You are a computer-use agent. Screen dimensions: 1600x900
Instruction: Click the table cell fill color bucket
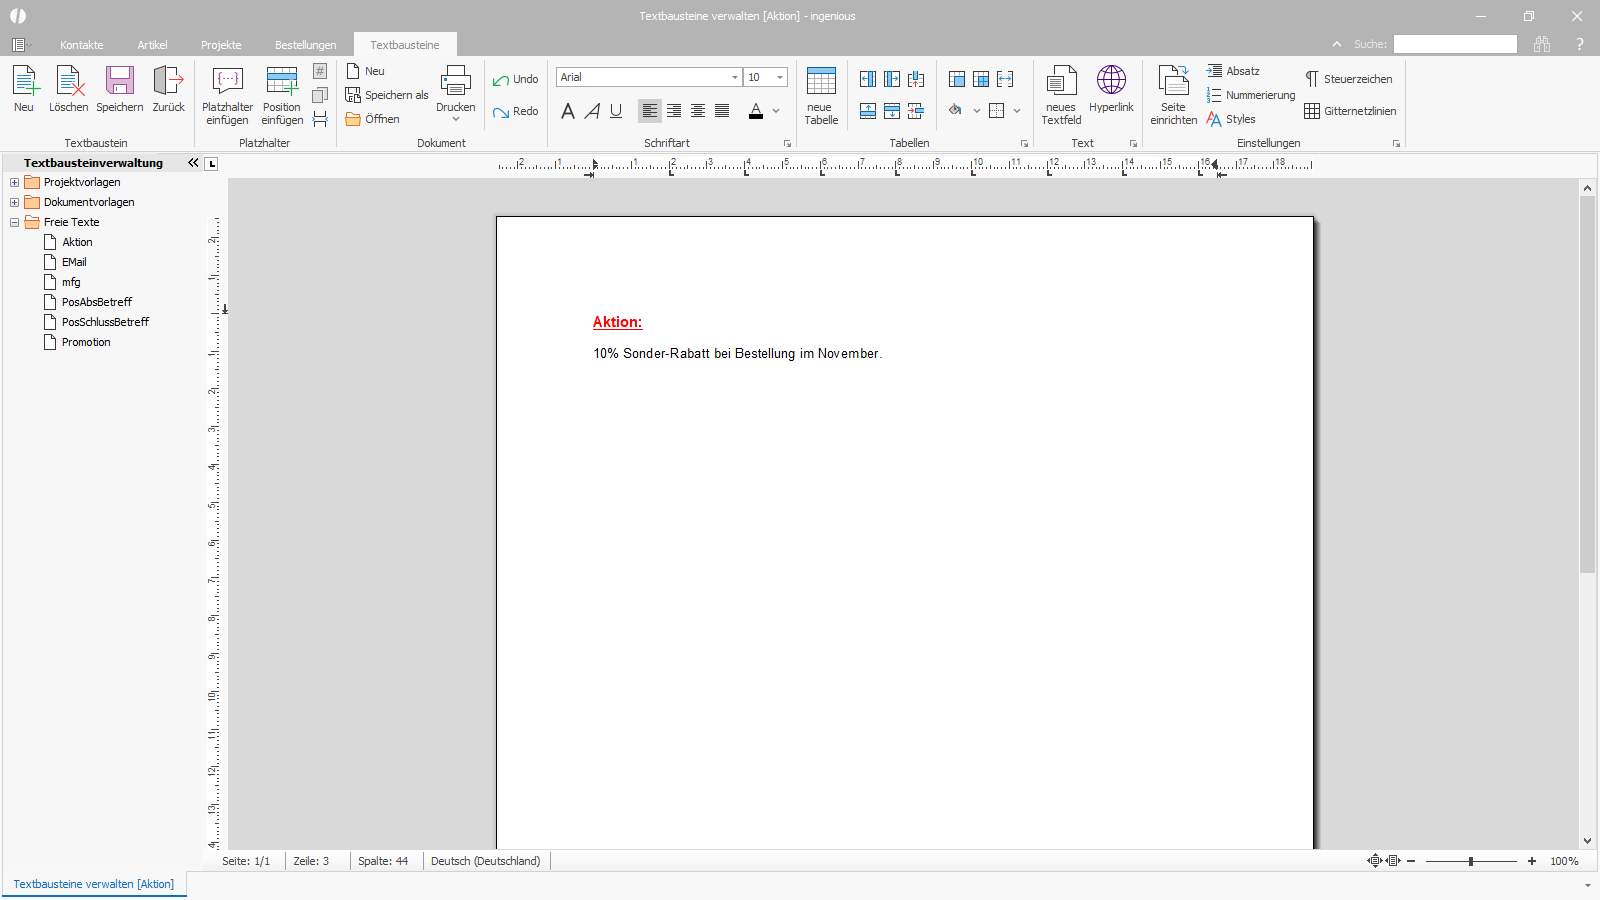click(x=956, y=111)
